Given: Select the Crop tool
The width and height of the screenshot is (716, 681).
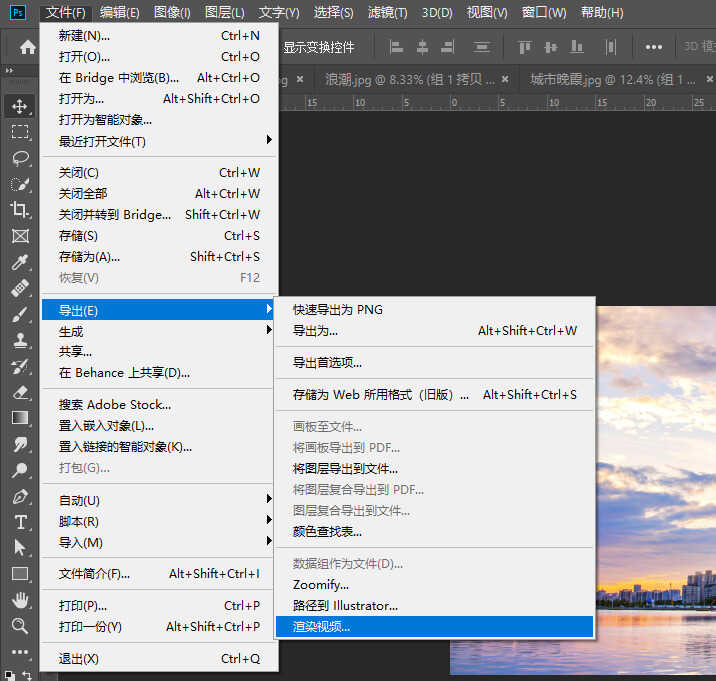Looking at the screenshot, I should pyautogui.click(x=19, y=210).
